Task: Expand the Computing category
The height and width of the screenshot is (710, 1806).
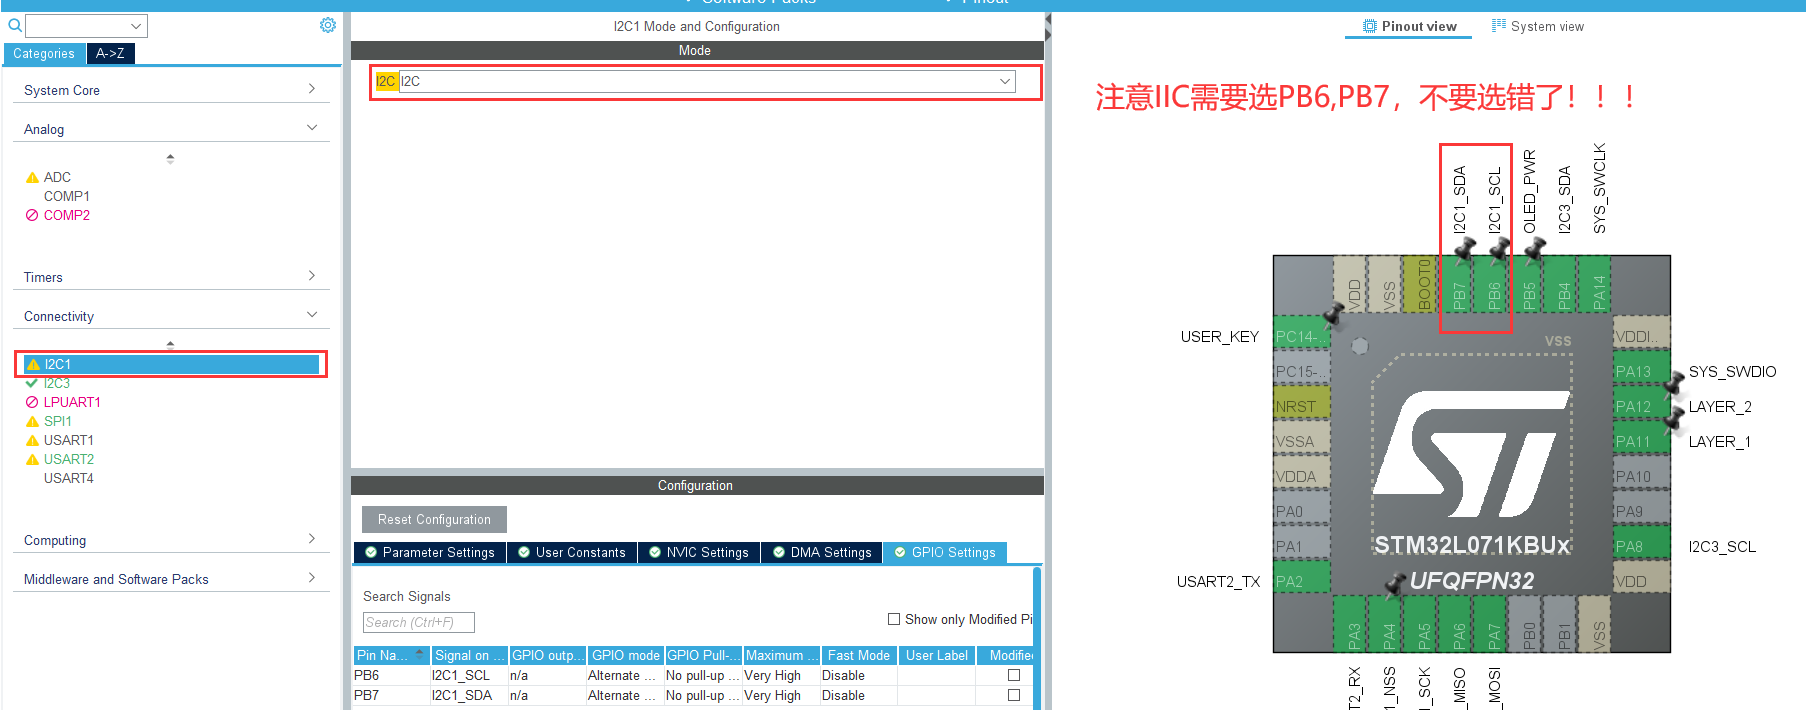Action: tap(171, 540)
